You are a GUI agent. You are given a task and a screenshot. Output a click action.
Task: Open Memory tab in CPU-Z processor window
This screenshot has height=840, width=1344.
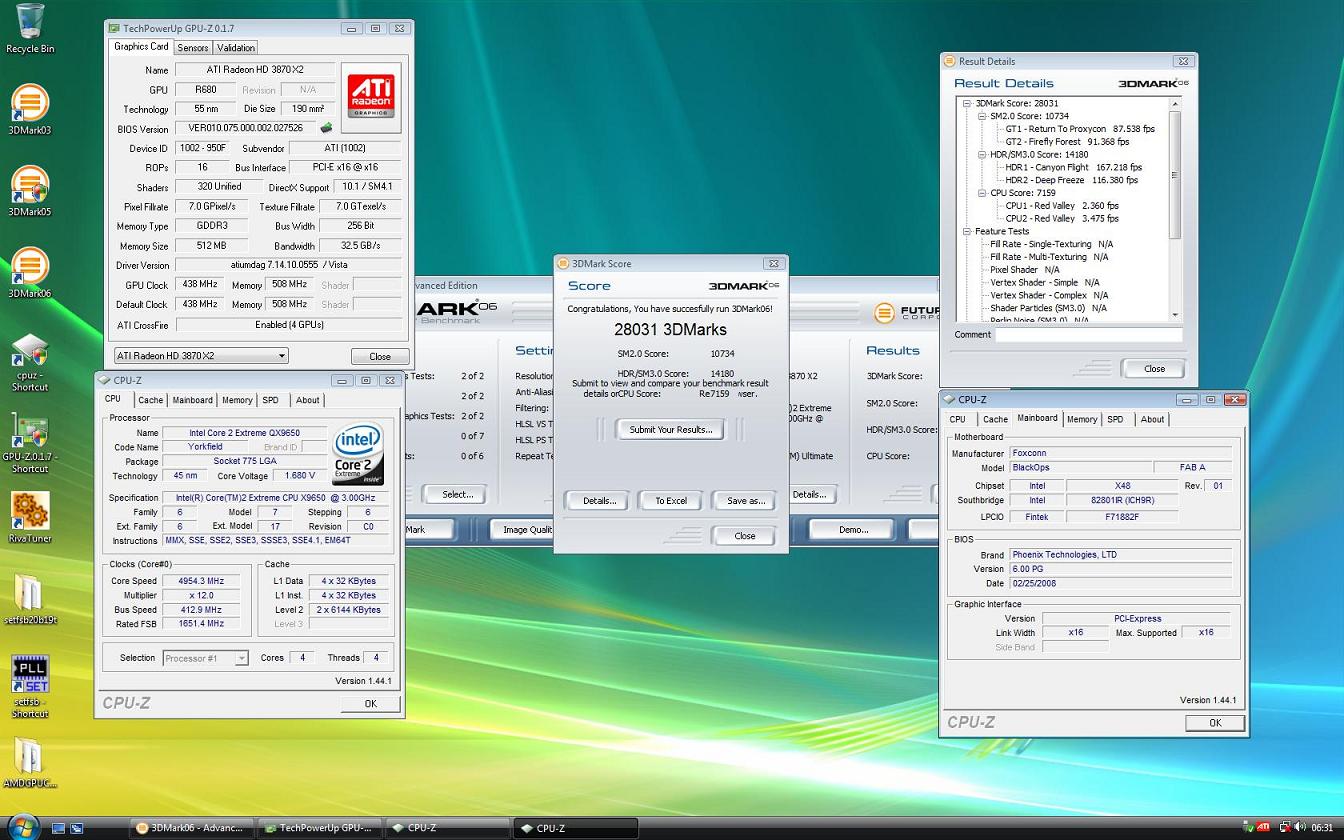click(x=237, y=400)
